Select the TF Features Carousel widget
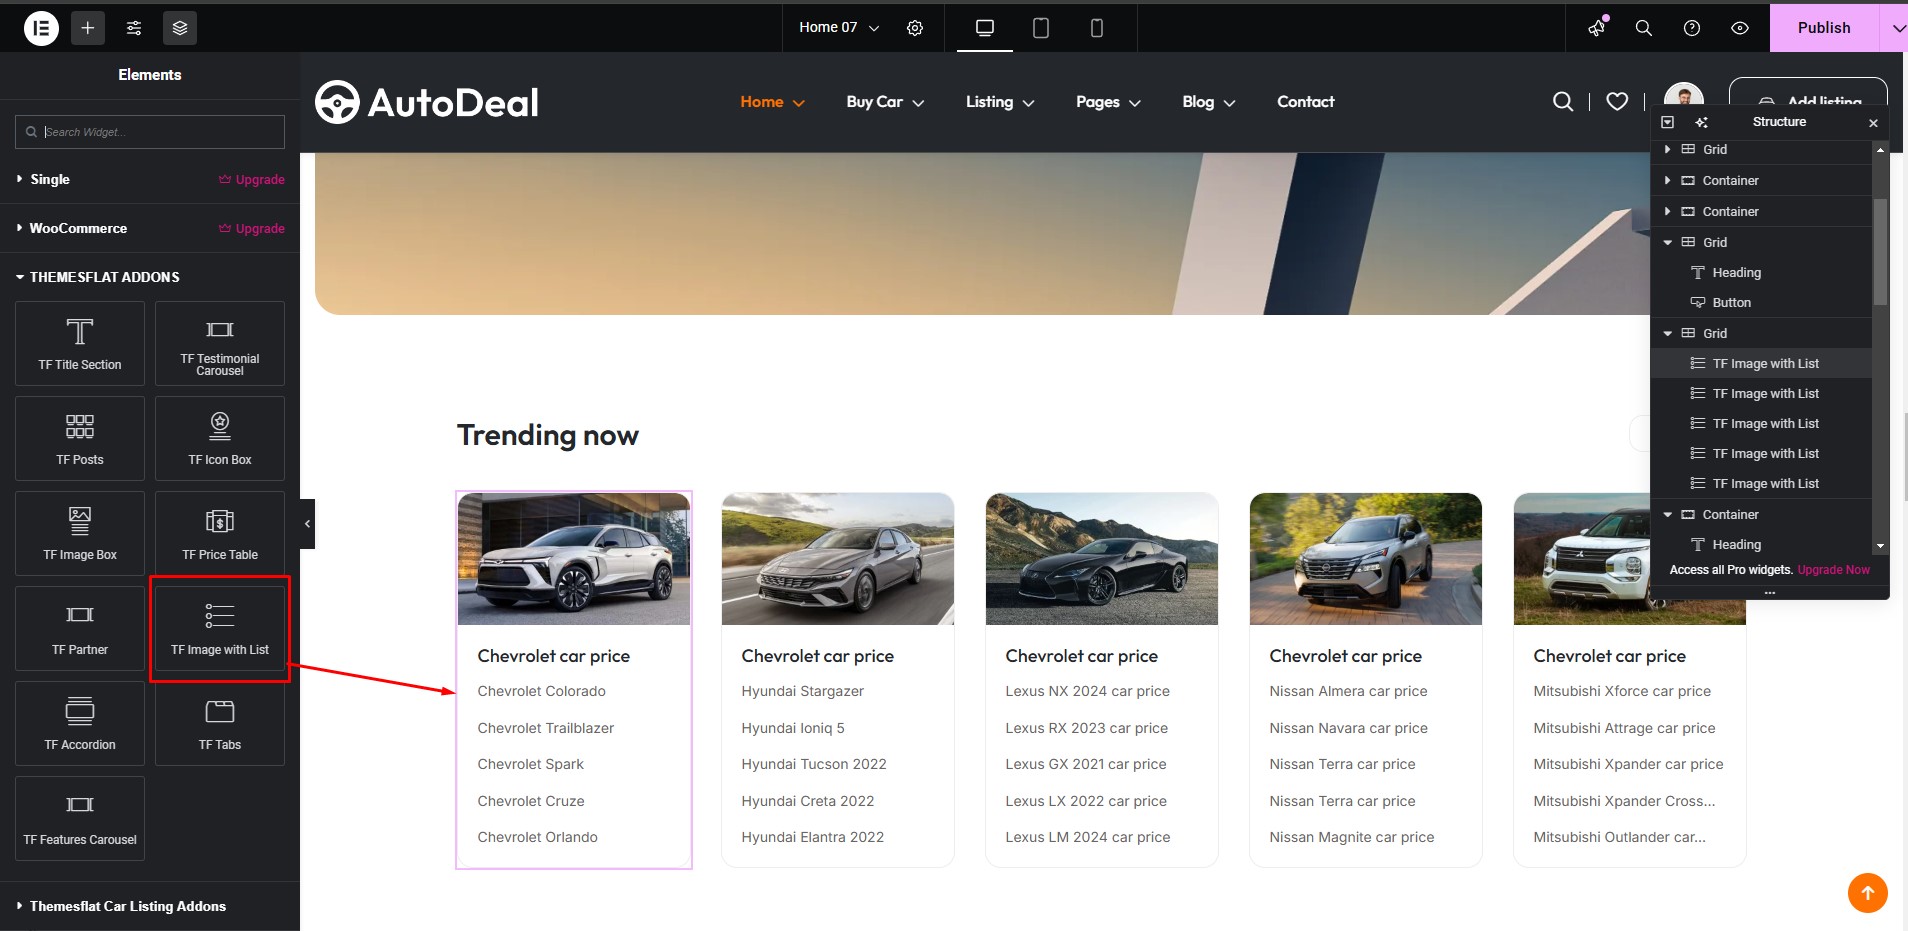1908x931 pixels. coord(80,818)
